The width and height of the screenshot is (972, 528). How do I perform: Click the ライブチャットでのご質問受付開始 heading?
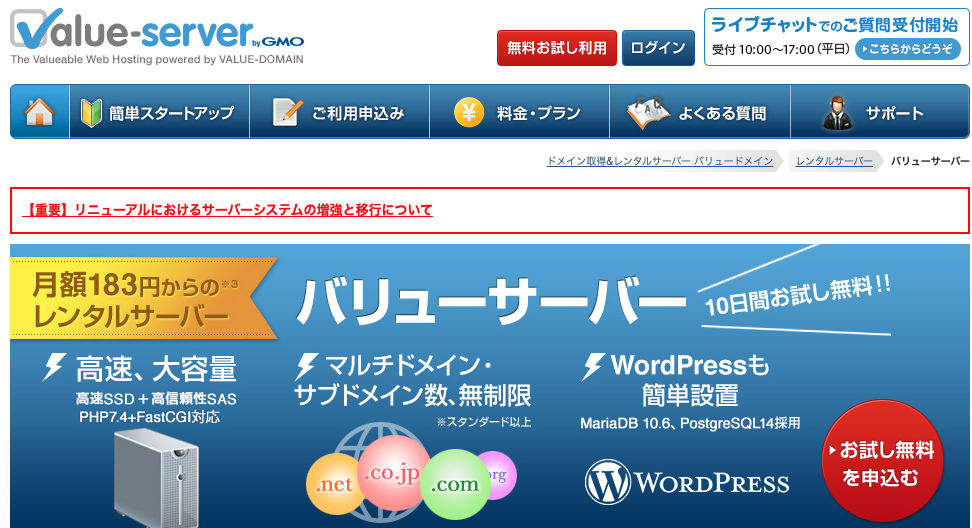coord(834,25)
